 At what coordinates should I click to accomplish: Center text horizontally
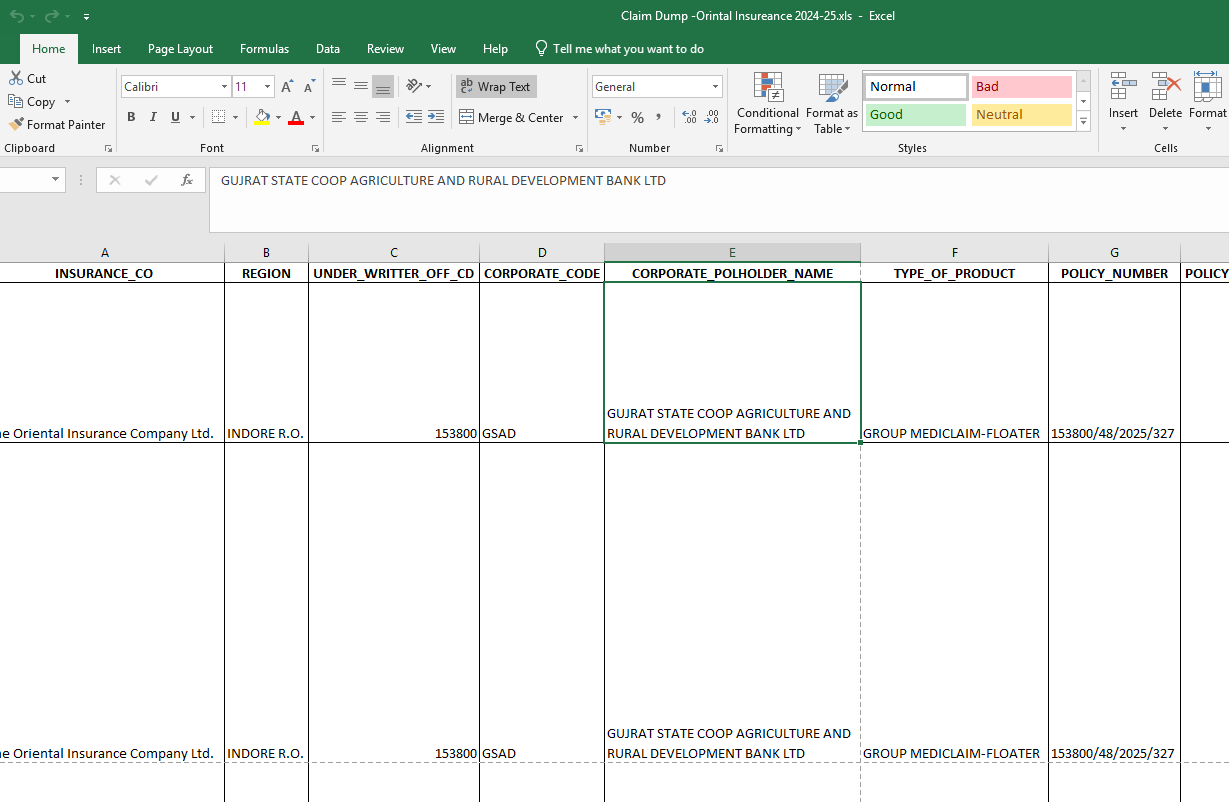pyautogui.click(x=361, y=117)
